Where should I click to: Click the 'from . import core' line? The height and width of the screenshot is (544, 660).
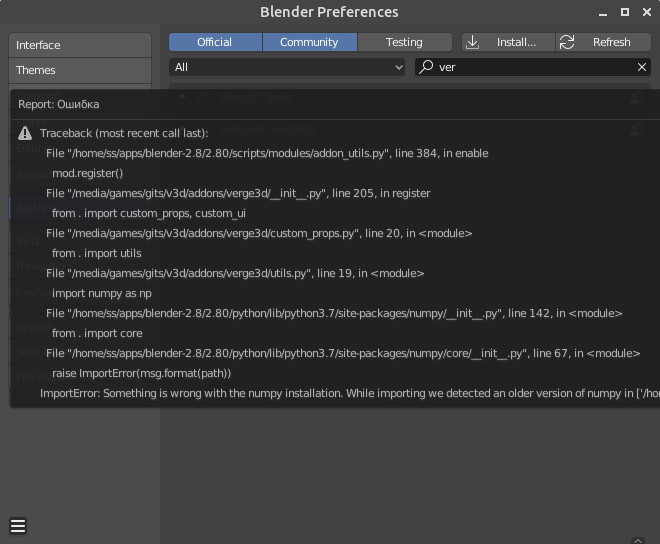(x=97, y=333)
